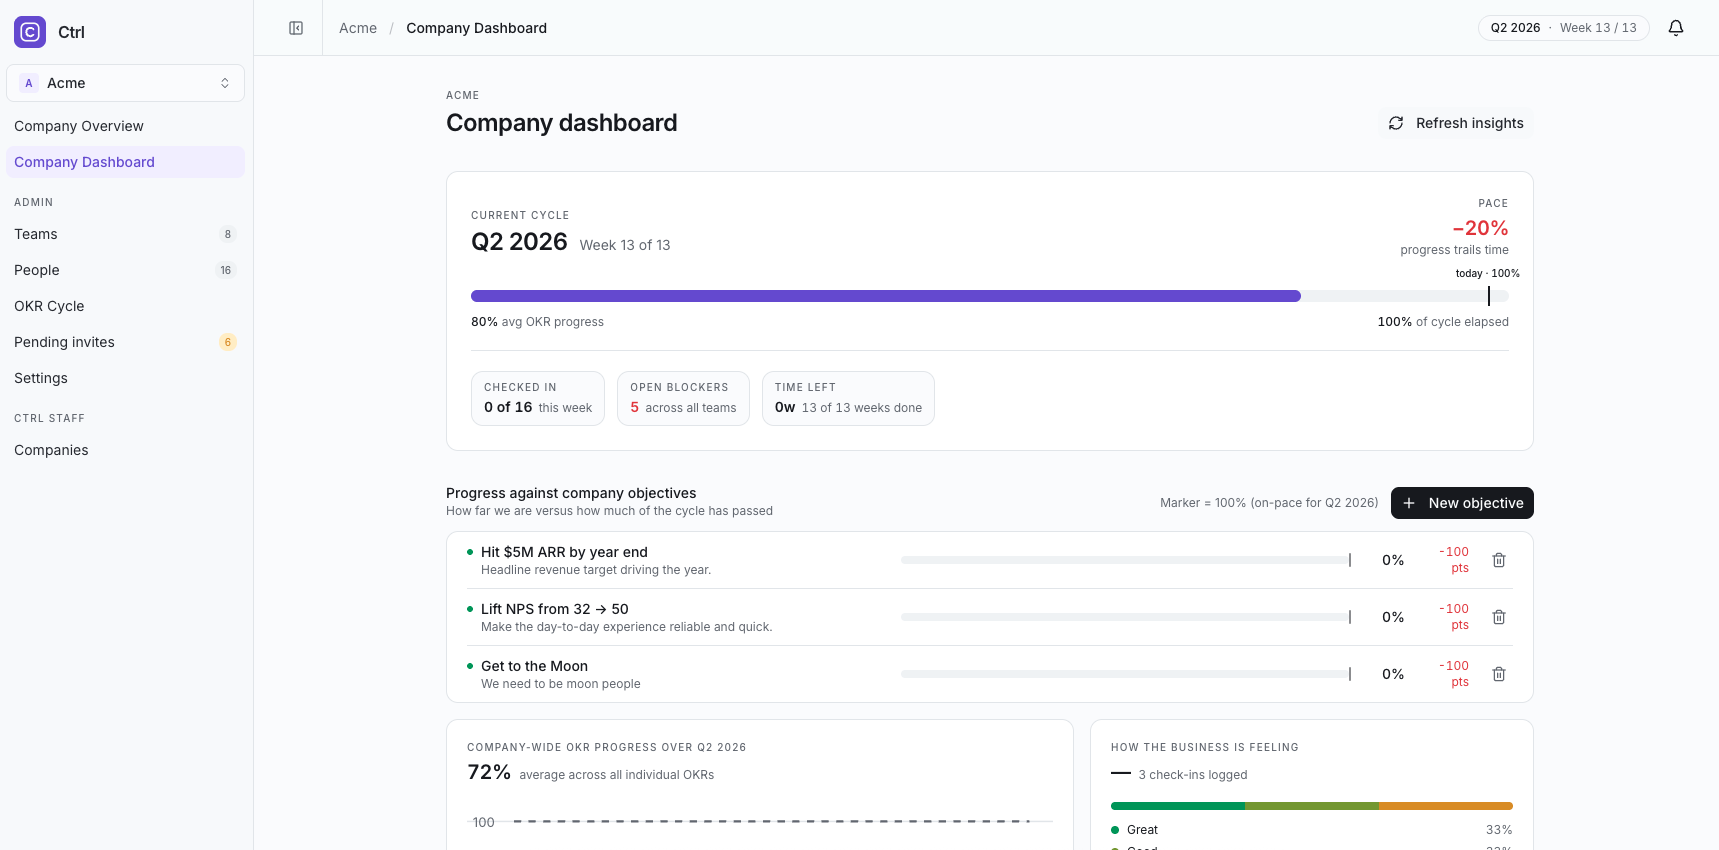Click the business feeling sentiment color bar
The height and width of the screenshot is (850, 1719).
coord(1312,806)
